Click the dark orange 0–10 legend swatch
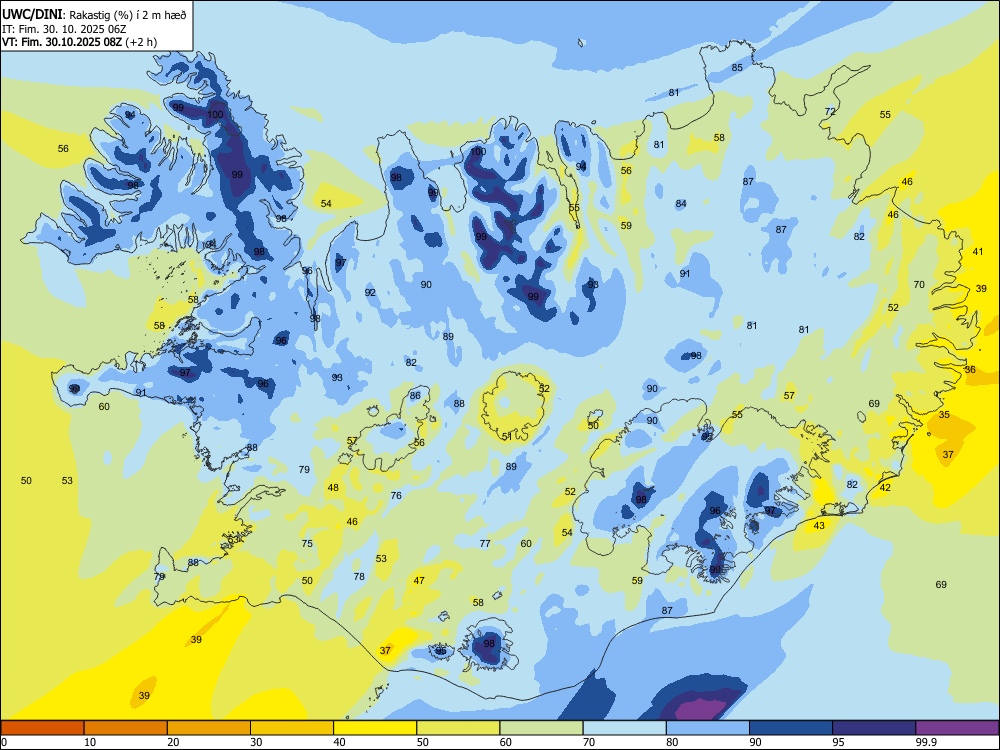Viewport: 1000px width, 750px height. click(x=42, y=728)
